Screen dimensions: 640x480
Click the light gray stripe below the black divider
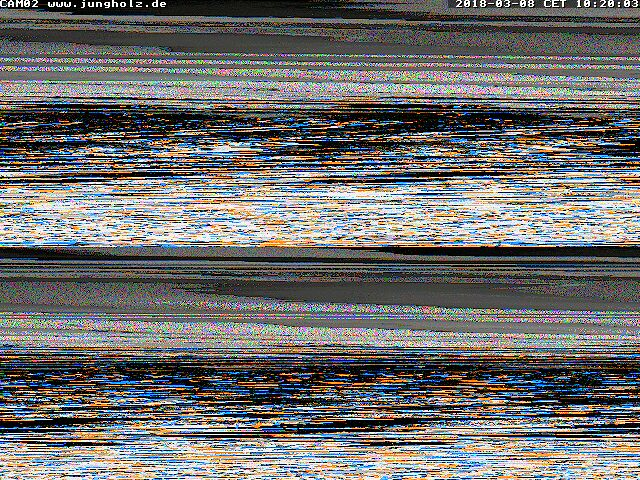(320, 266)
